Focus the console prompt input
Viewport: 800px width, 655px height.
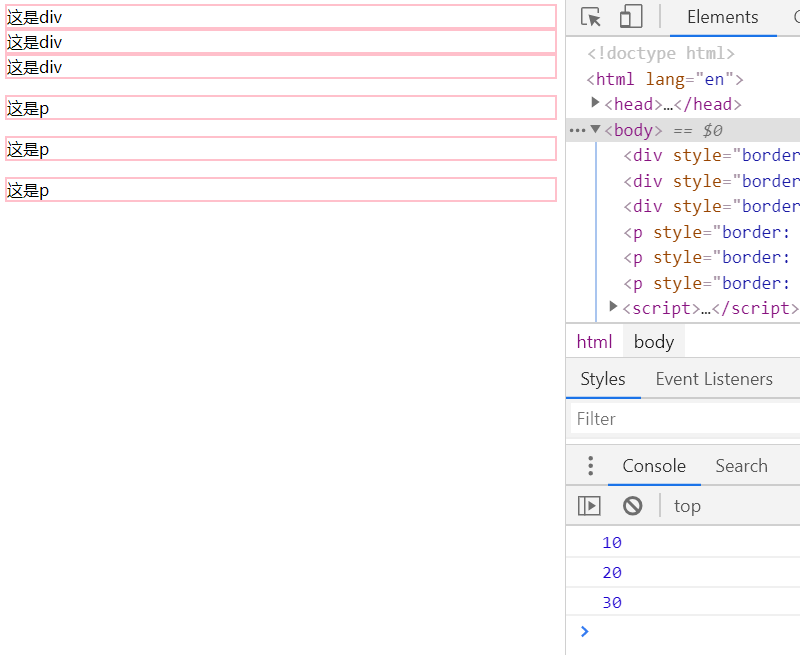694,632
